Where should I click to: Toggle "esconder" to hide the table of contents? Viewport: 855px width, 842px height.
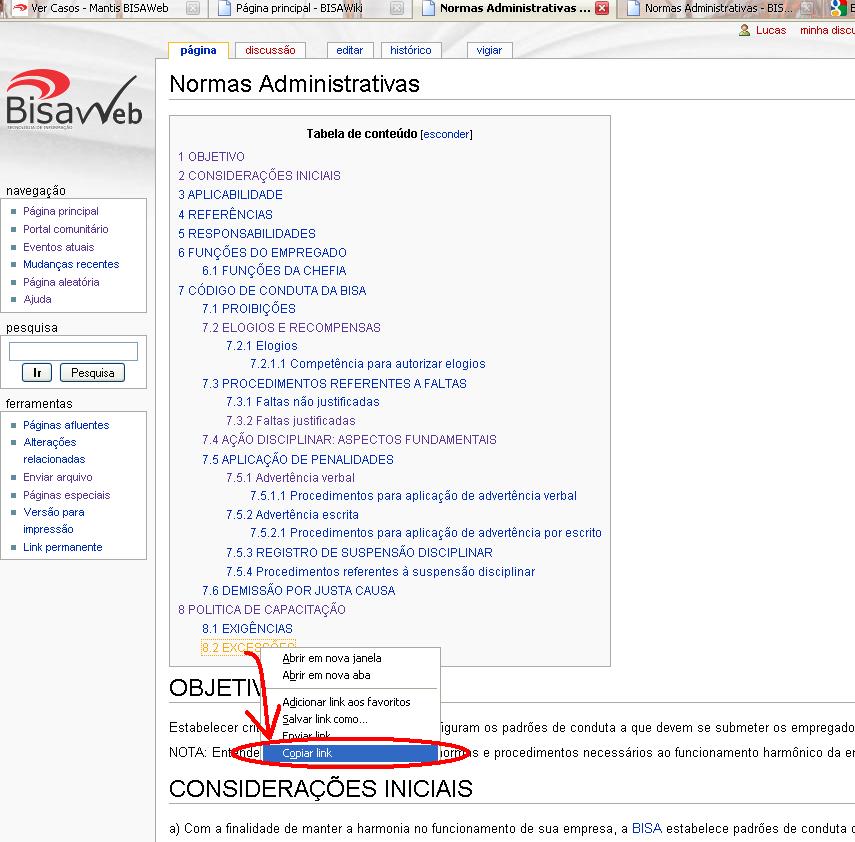point(446,133)
